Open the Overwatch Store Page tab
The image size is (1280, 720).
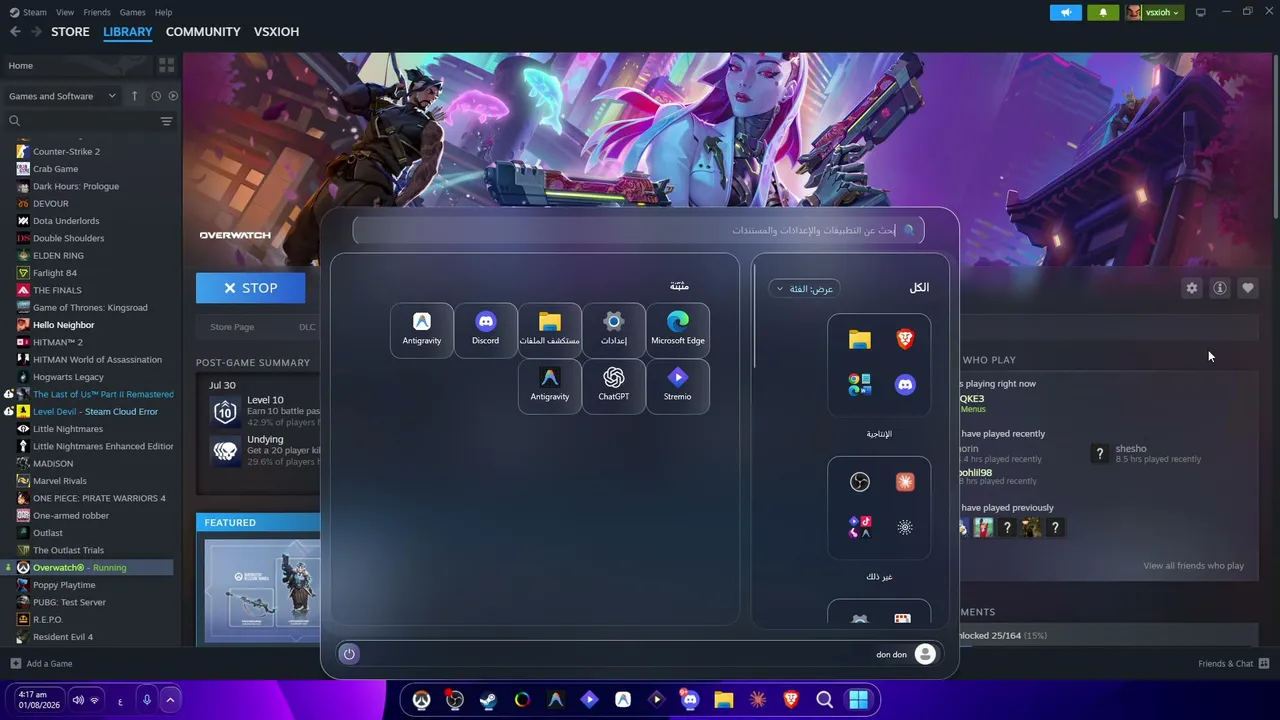coord(232,327)
